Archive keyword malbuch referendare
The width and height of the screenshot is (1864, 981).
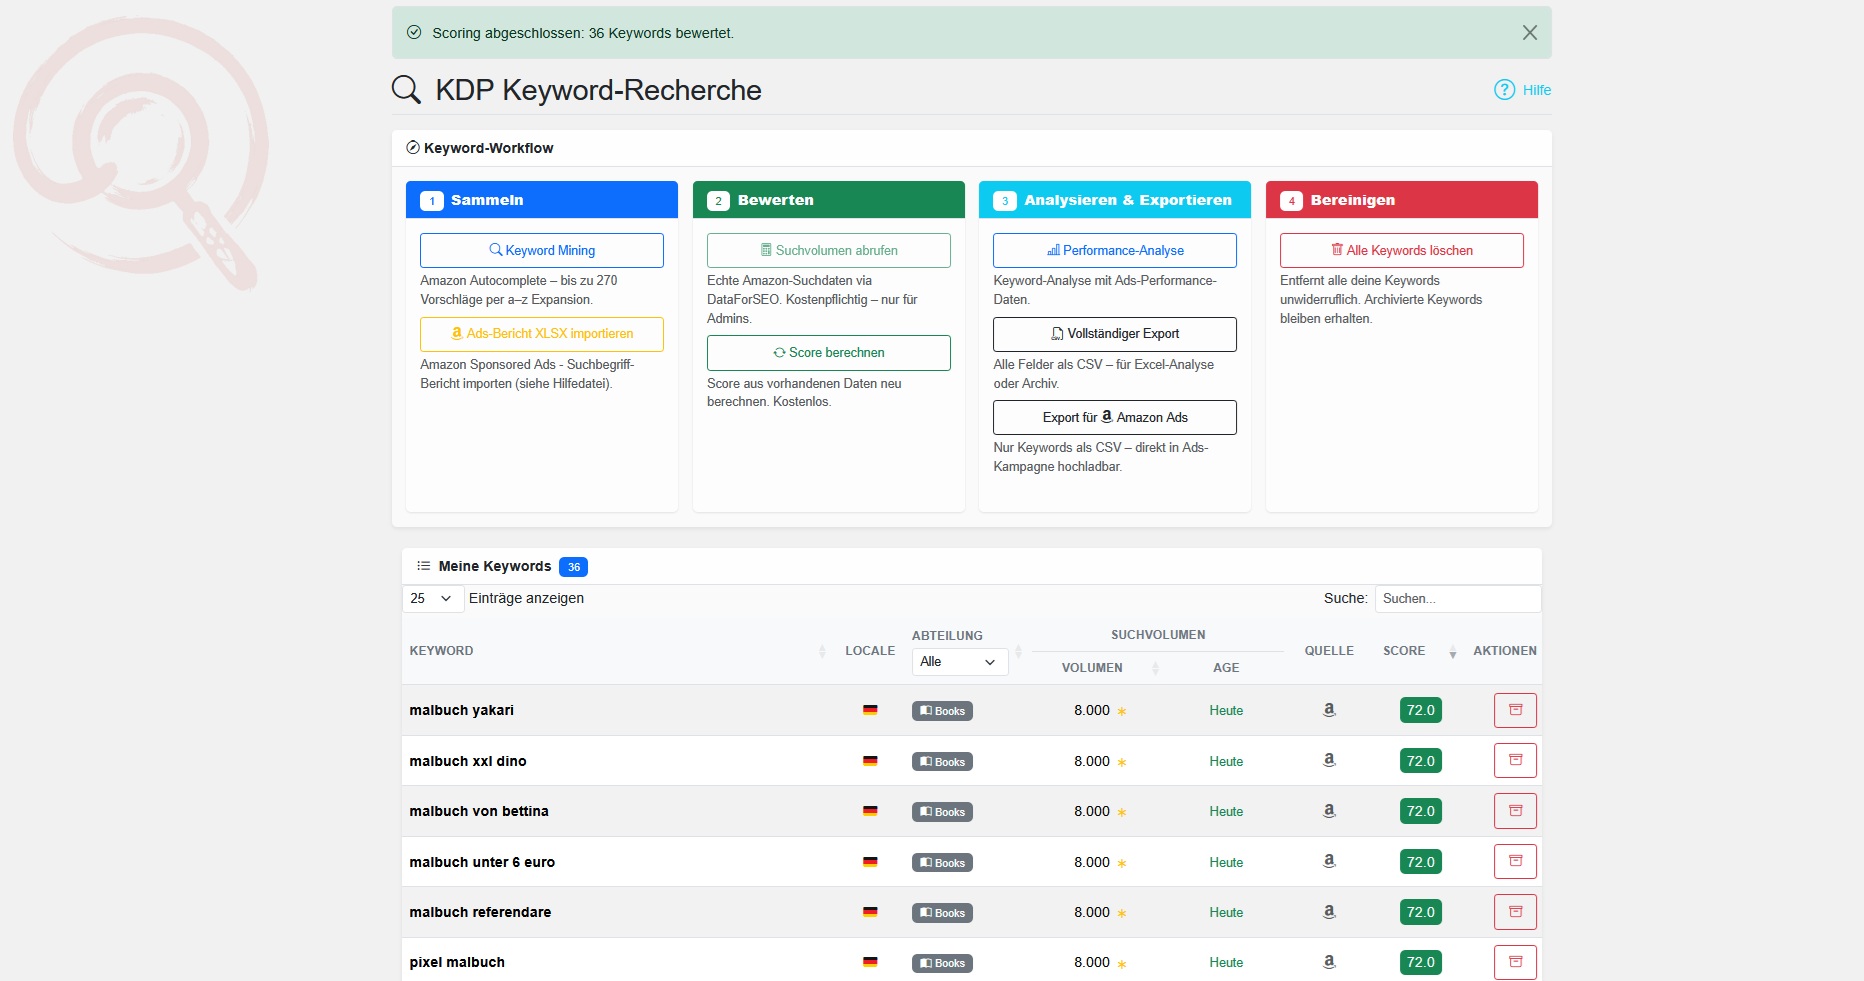[1515, 912]
